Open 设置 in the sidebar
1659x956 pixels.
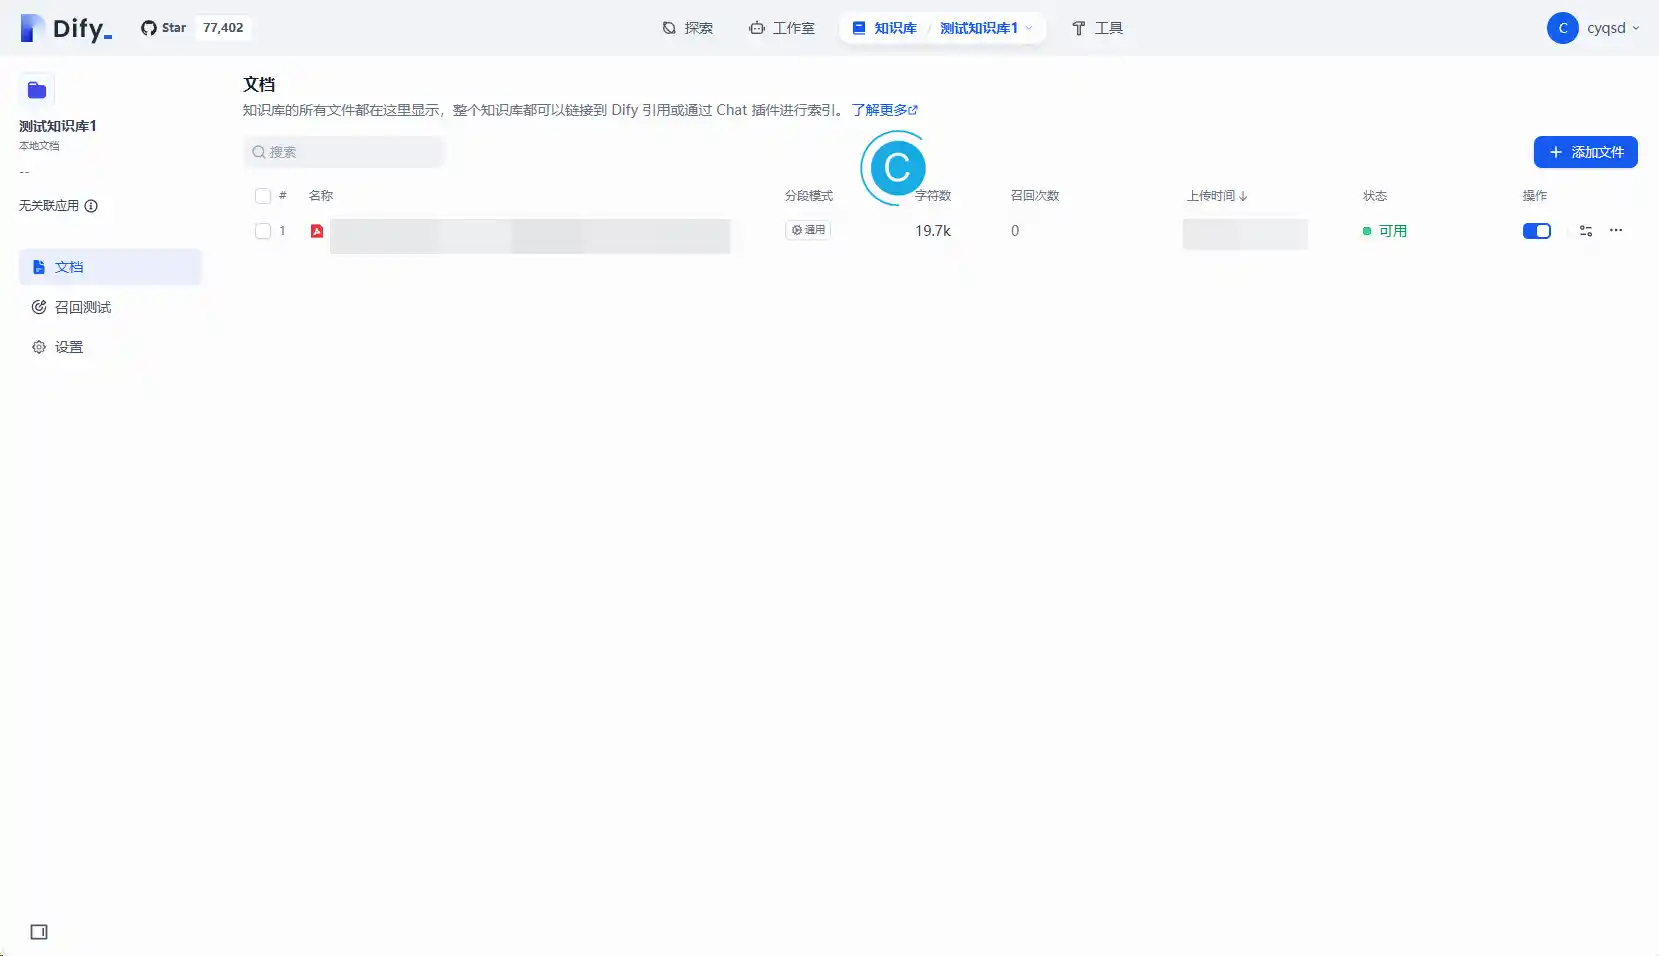pos(110,347)
